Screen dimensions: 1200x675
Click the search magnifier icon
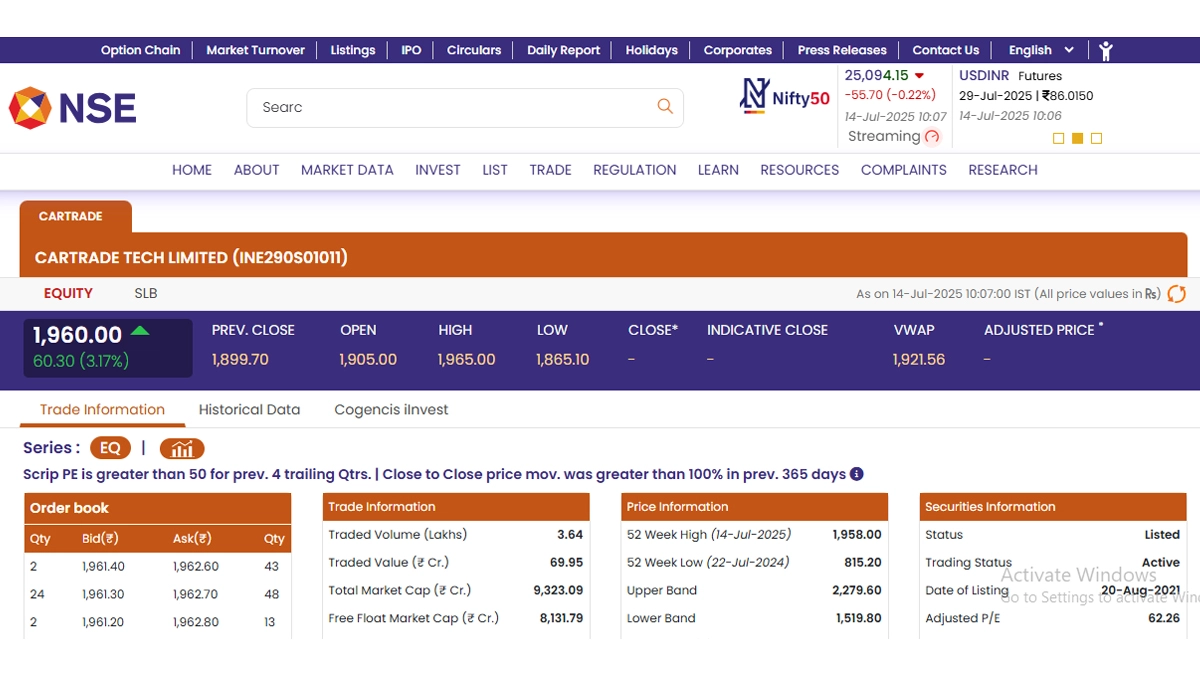click(x=665, y=107)
